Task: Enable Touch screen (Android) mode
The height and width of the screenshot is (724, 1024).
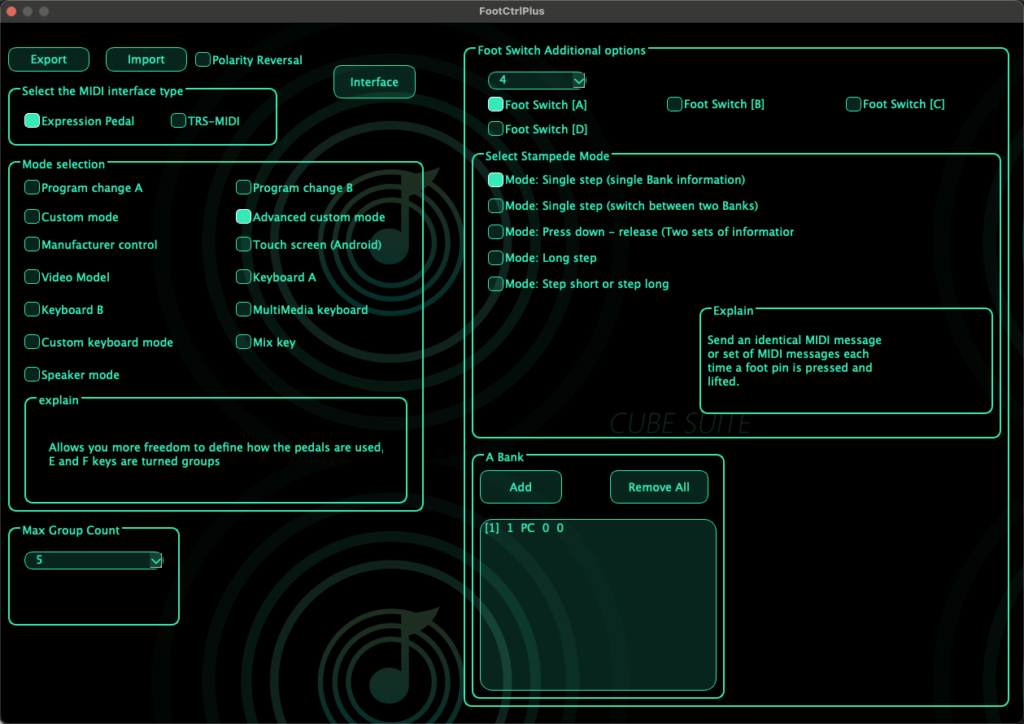Action: (x=244, y=245)
